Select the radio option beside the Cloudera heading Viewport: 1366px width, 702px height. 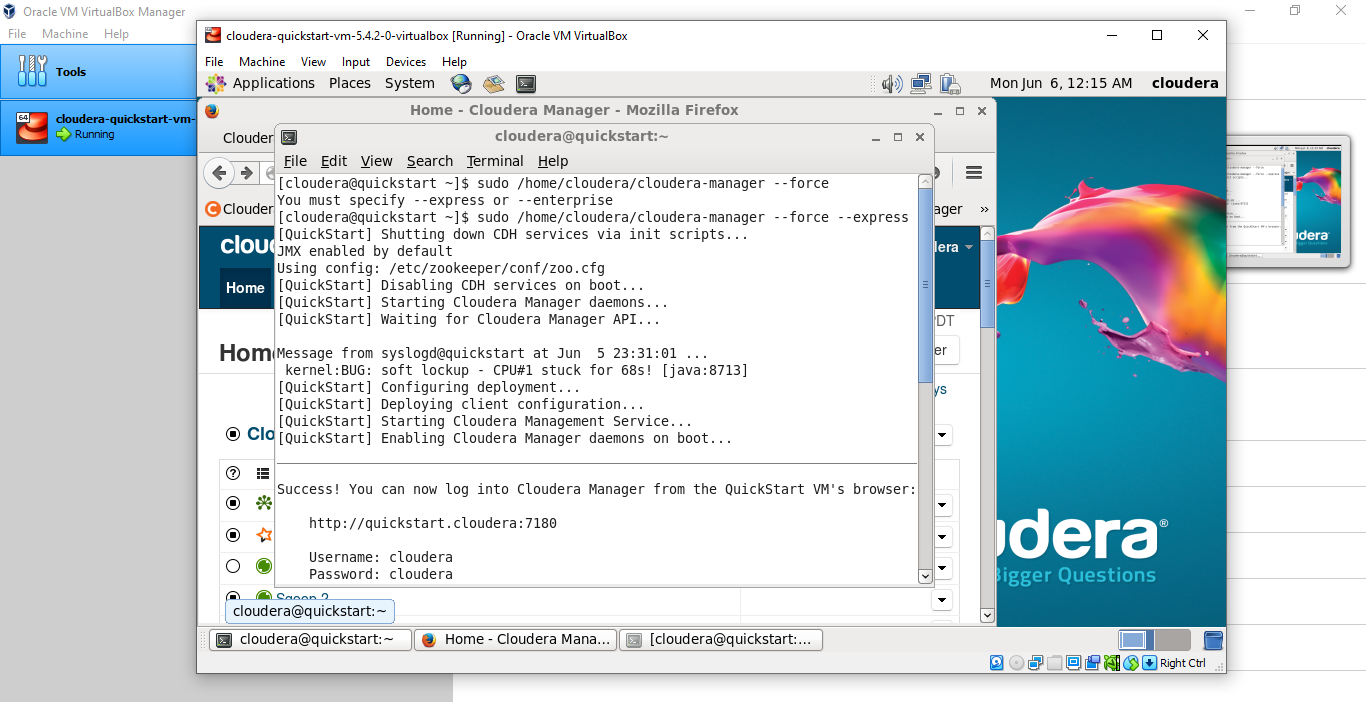(x=232, y=434)
